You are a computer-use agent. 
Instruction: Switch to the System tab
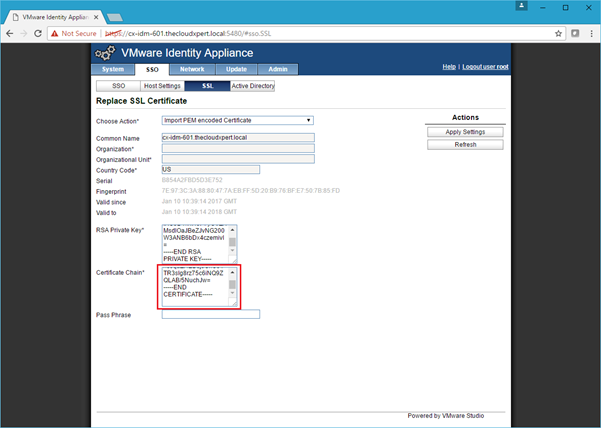click(114, 69)
